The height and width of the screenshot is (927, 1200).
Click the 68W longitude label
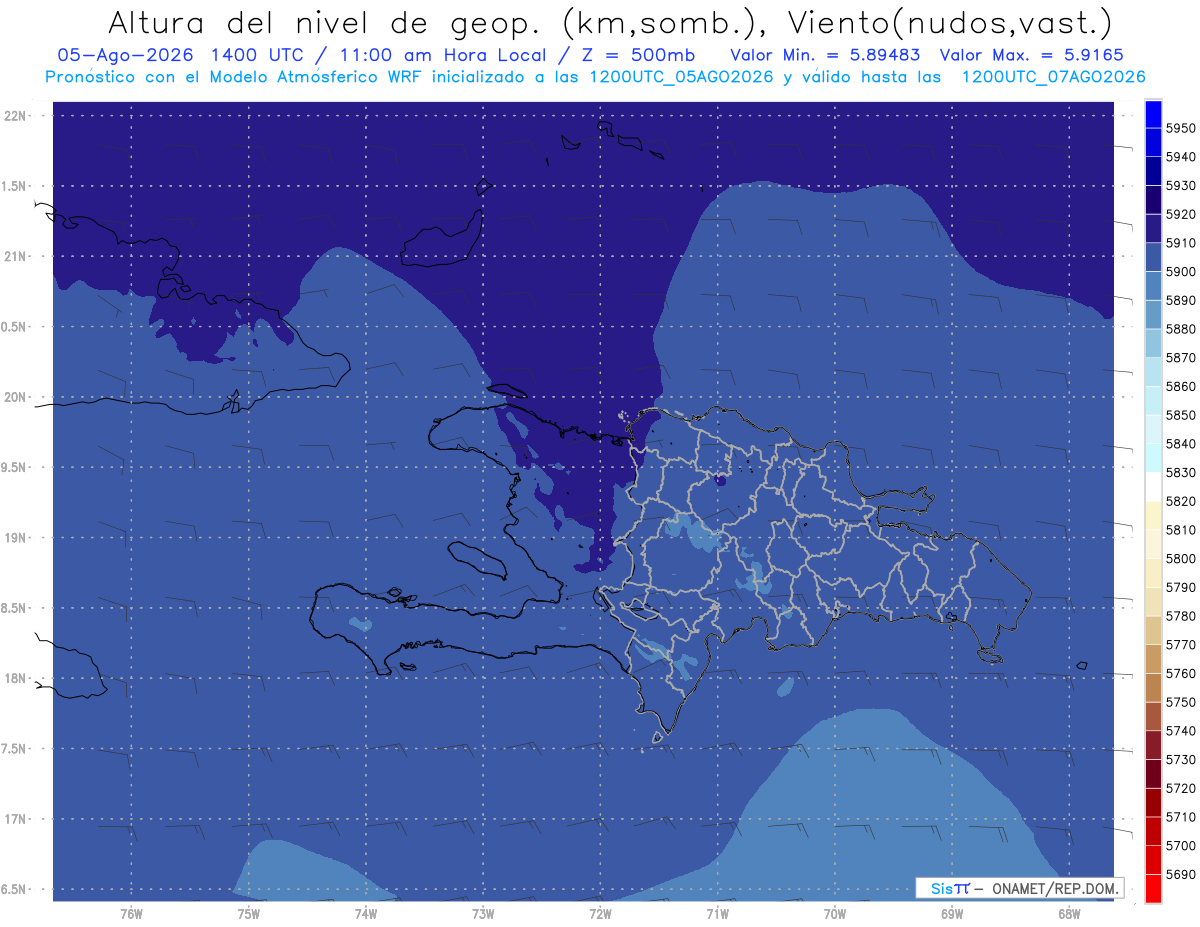(1069, 913)
